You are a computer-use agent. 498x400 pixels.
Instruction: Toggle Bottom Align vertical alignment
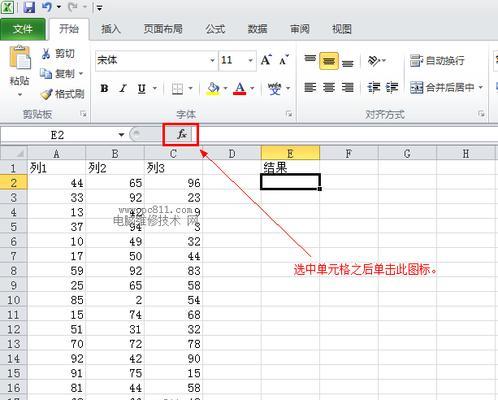347,62
